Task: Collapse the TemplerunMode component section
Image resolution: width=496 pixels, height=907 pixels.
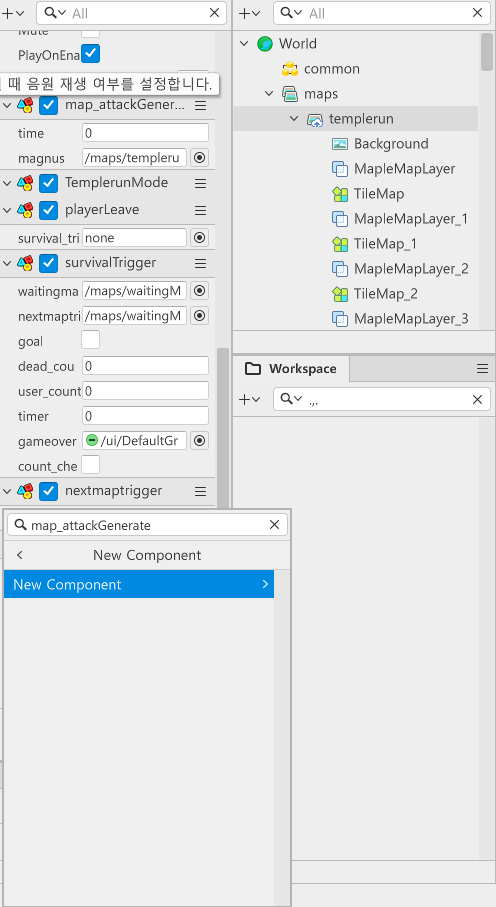Action: tap(7, 183)
